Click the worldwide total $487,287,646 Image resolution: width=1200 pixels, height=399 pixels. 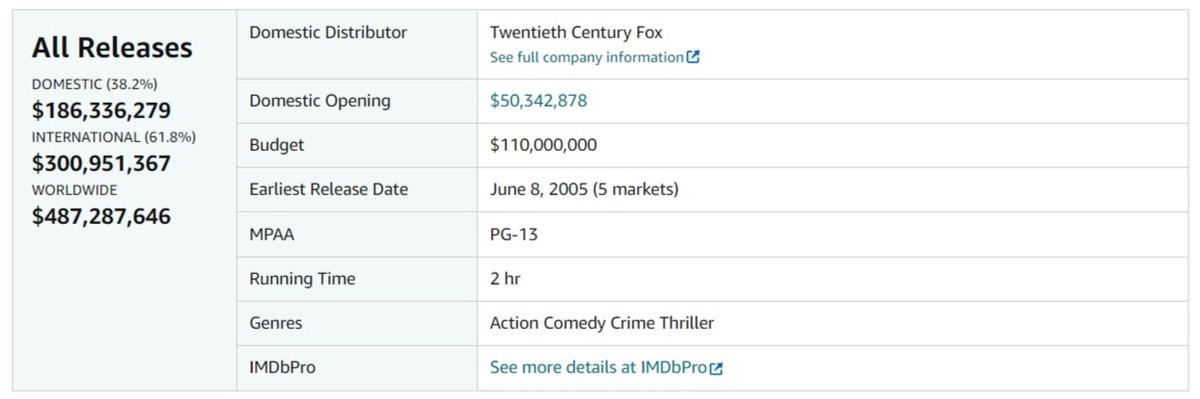[101, 216]
